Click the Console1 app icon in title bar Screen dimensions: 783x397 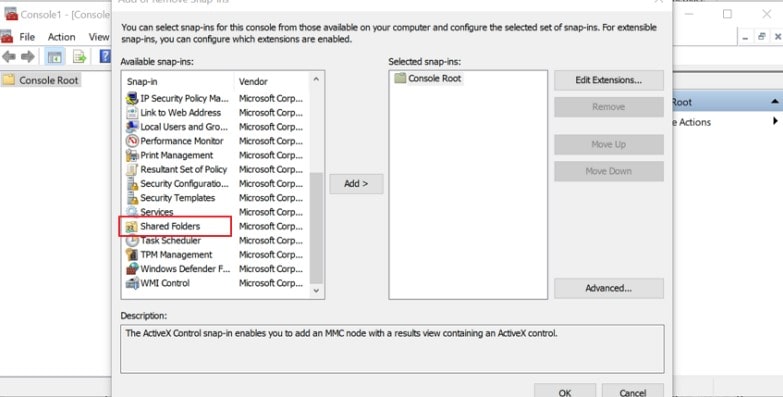pos(10,14)
